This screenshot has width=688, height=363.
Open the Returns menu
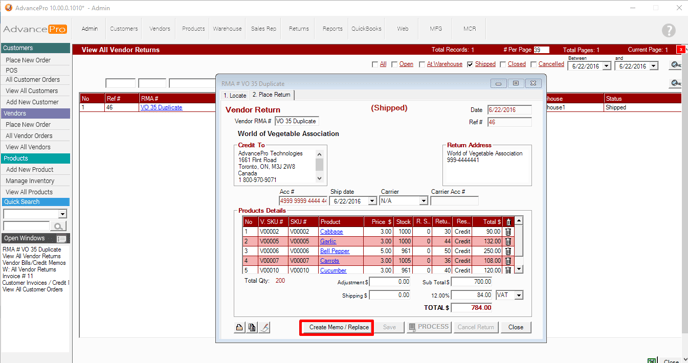[299, 29]
